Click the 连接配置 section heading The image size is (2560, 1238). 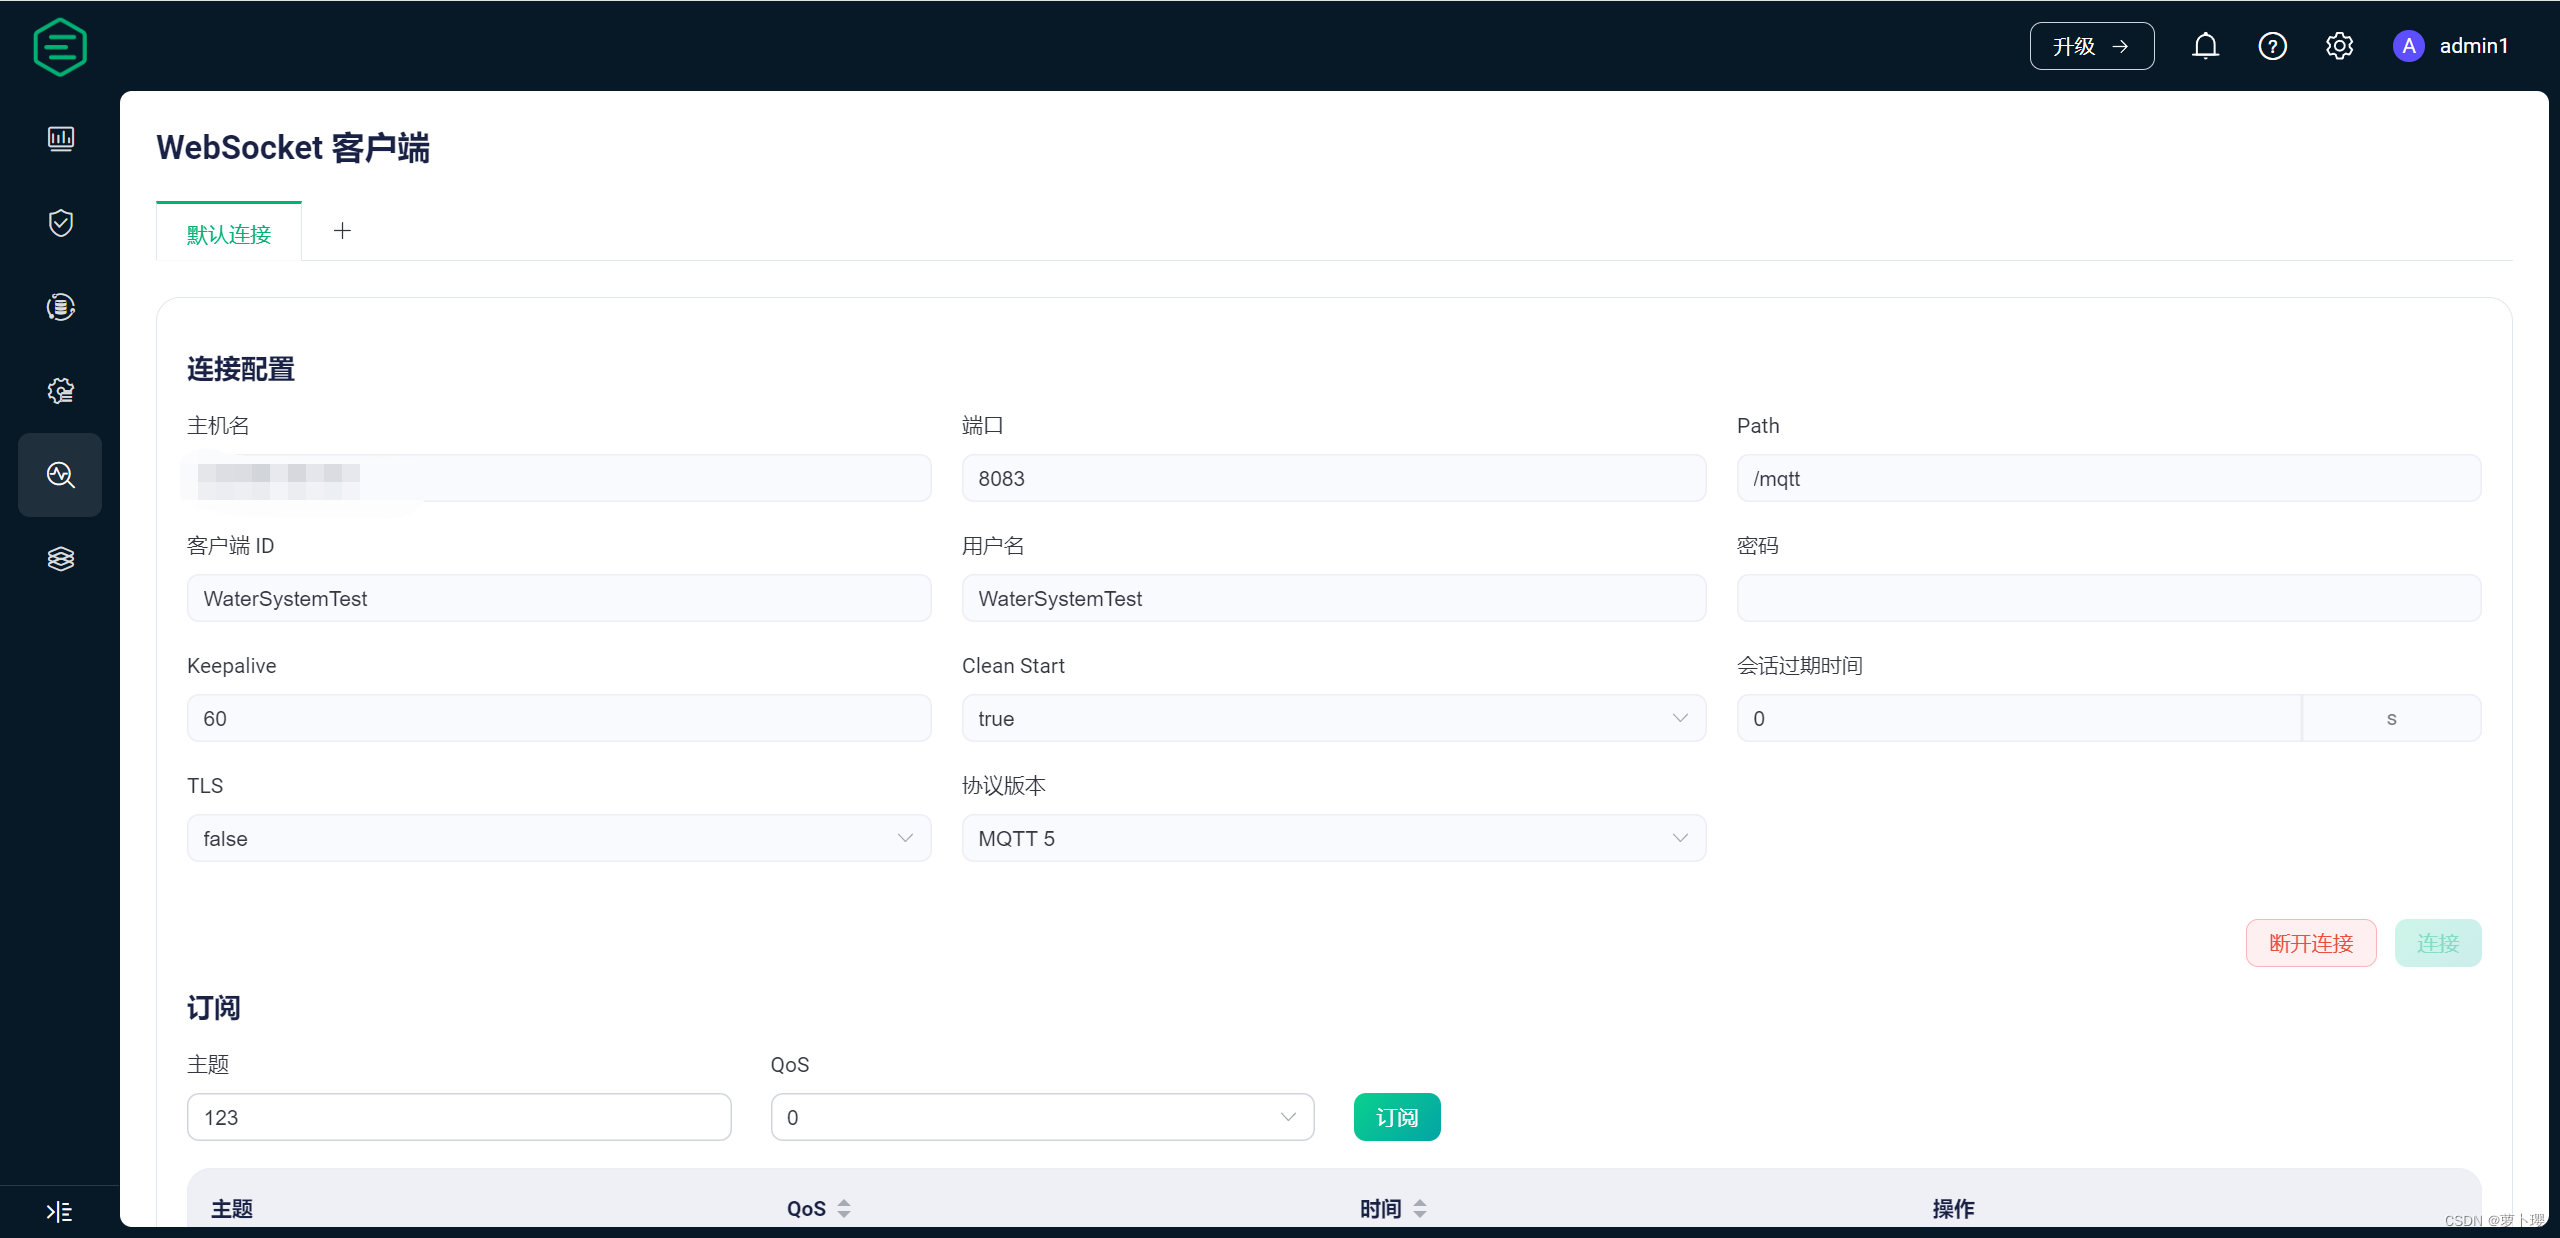click(x=241, y=369)
